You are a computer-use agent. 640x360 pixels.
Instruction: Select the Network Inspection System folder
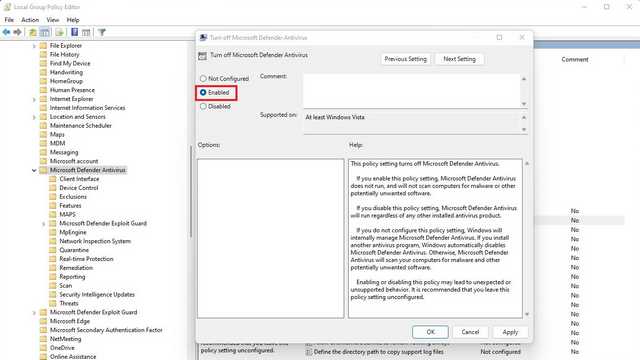pos(95,241)
